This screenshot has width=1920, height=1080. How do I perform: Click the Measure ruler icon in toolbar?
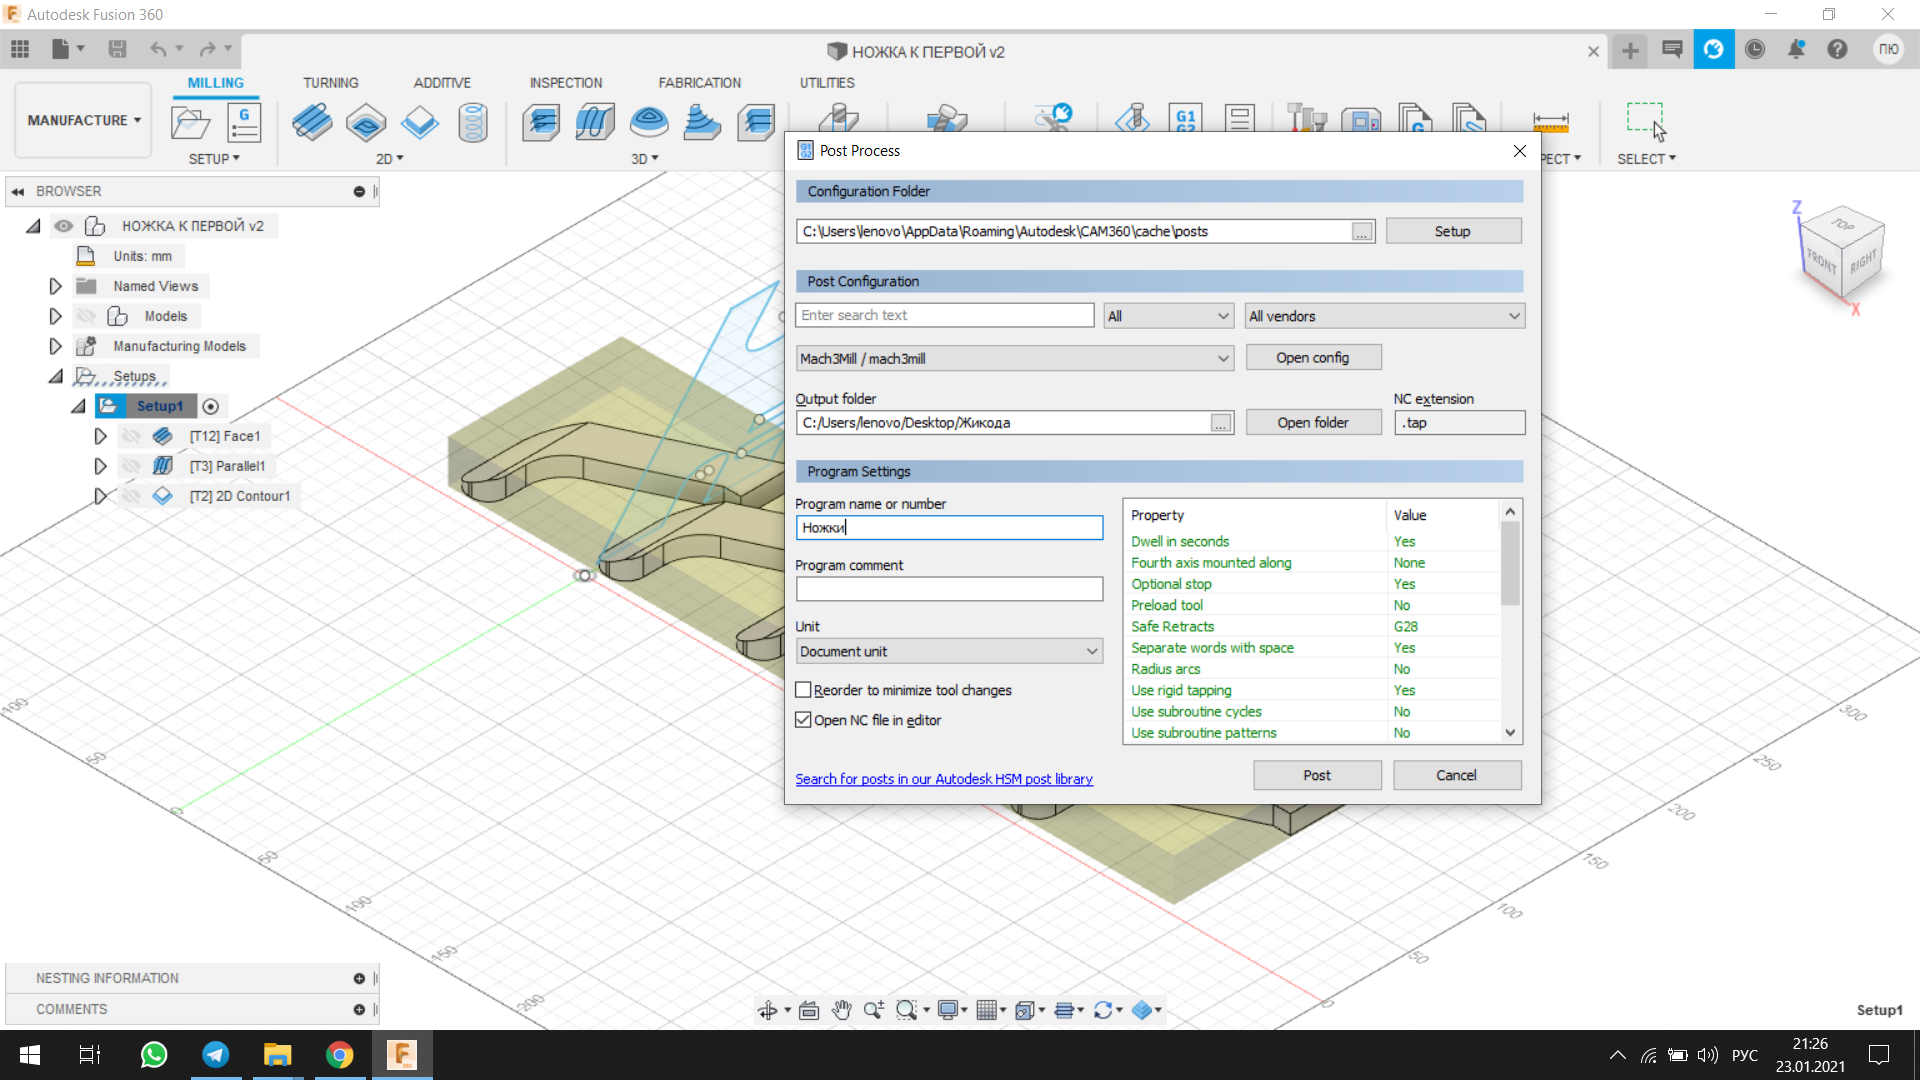tap(1551, 122)
